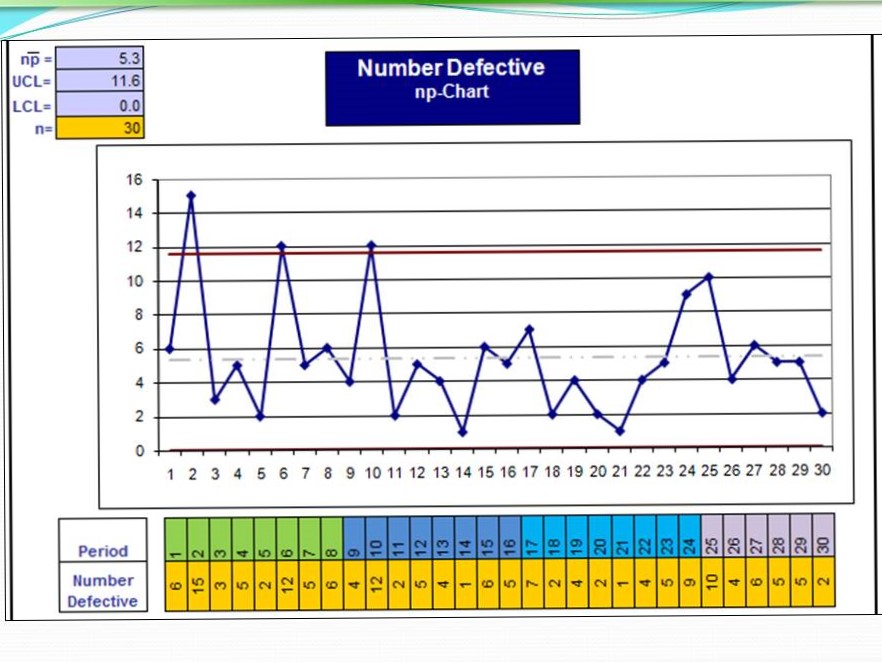Click the data point at period 10
The height and width of the screenshot is (662, 882).
372,246
